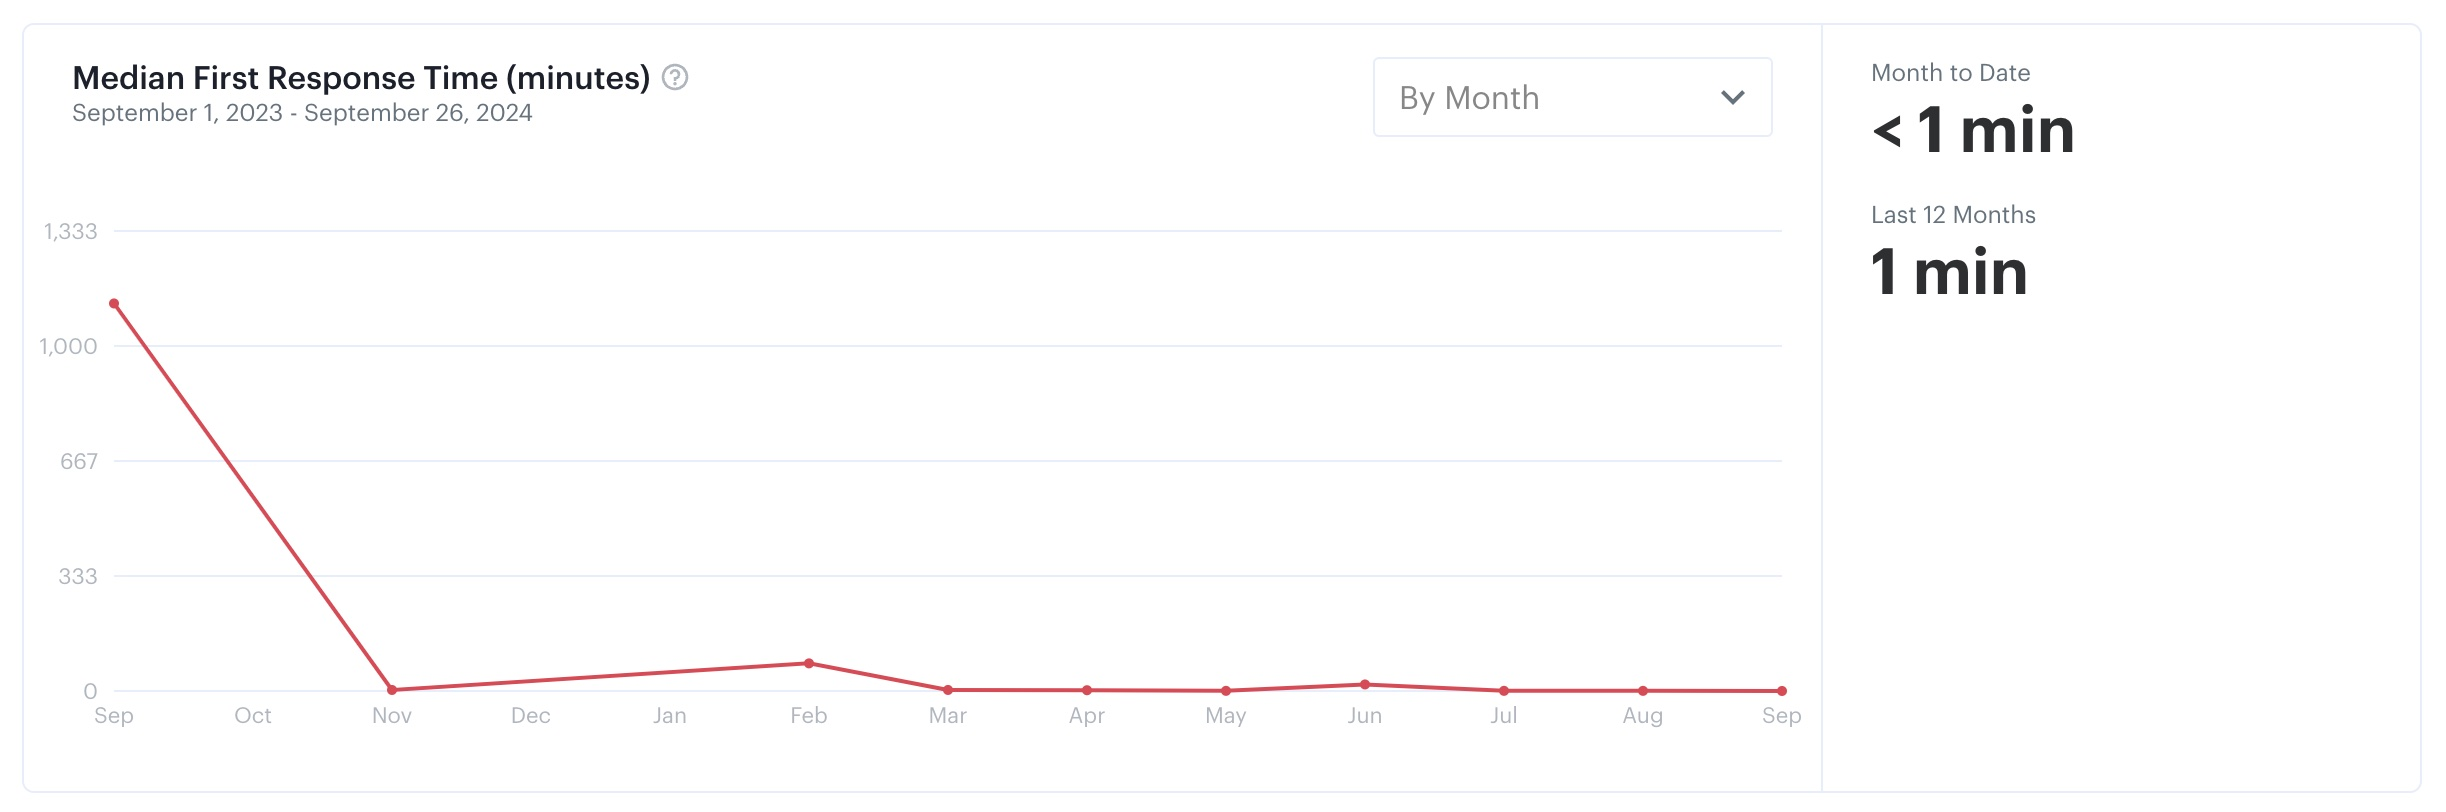Image resolution: width=2446 pixels, height=812 pixels.
Task: Click the help icon beside the chart title
Action: pos(675,77)
